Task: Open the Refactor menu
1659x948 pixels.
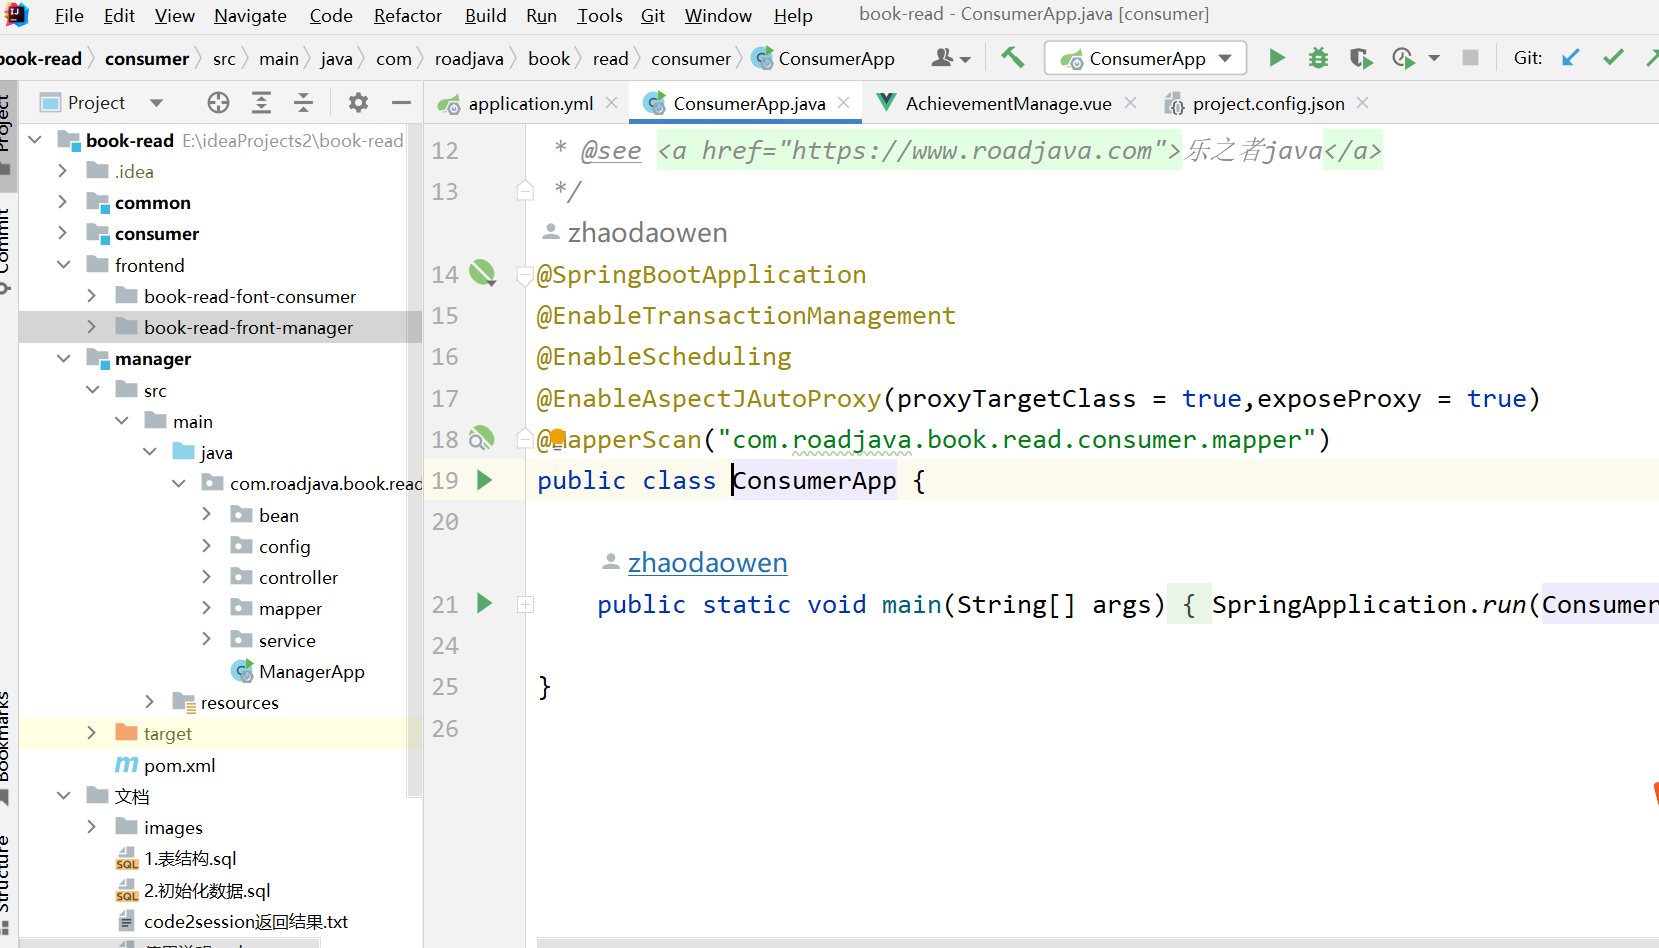Action: coord(407,15)
